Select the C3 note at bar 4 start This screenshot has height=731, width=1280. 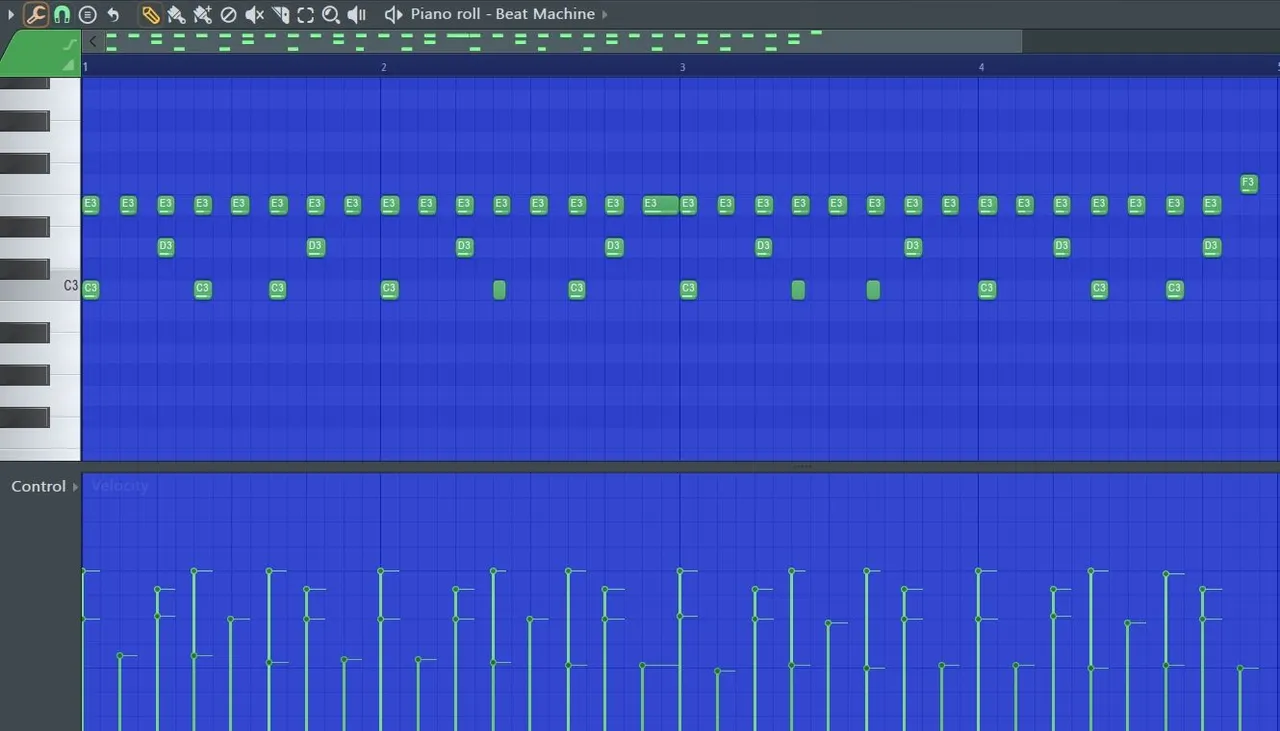point(987,289)
